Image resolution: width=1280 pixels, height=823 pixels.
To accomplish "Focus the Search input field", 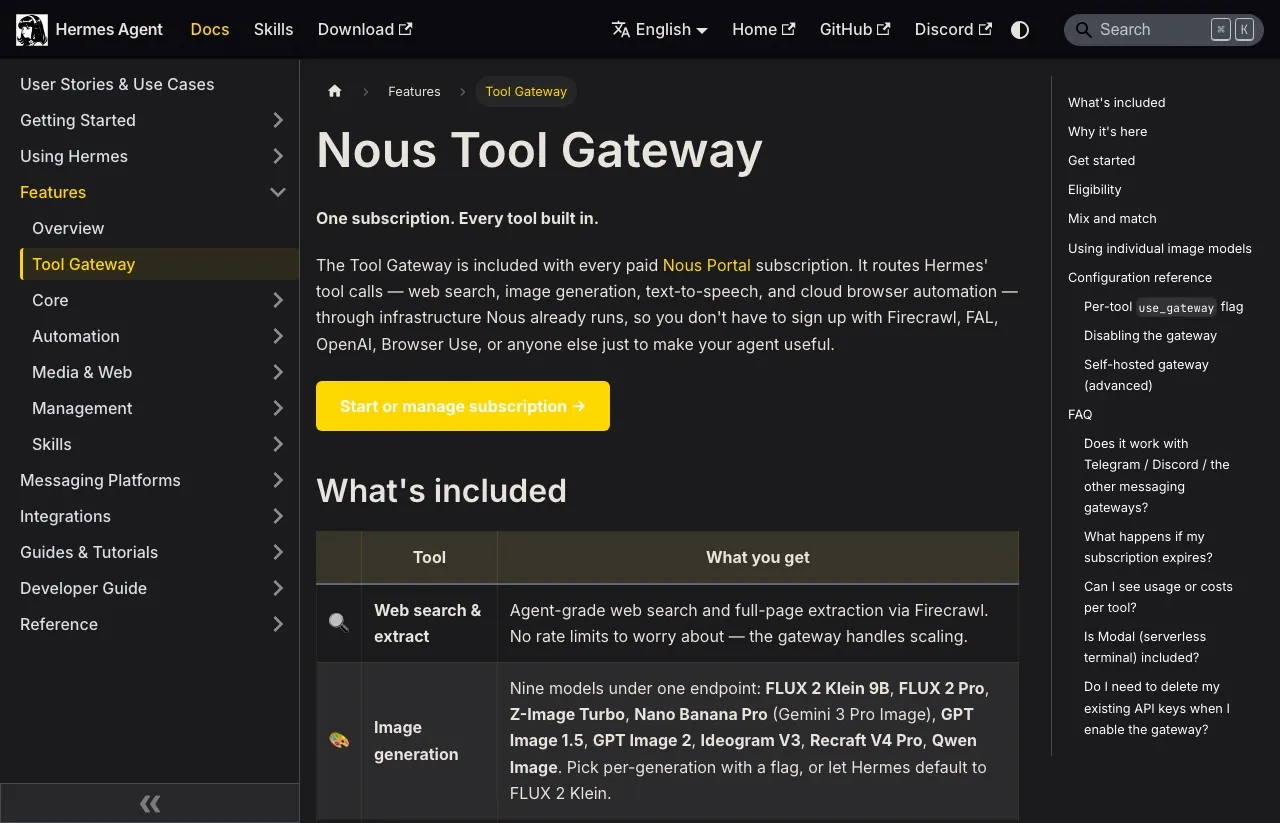I will coord(1164,30).
